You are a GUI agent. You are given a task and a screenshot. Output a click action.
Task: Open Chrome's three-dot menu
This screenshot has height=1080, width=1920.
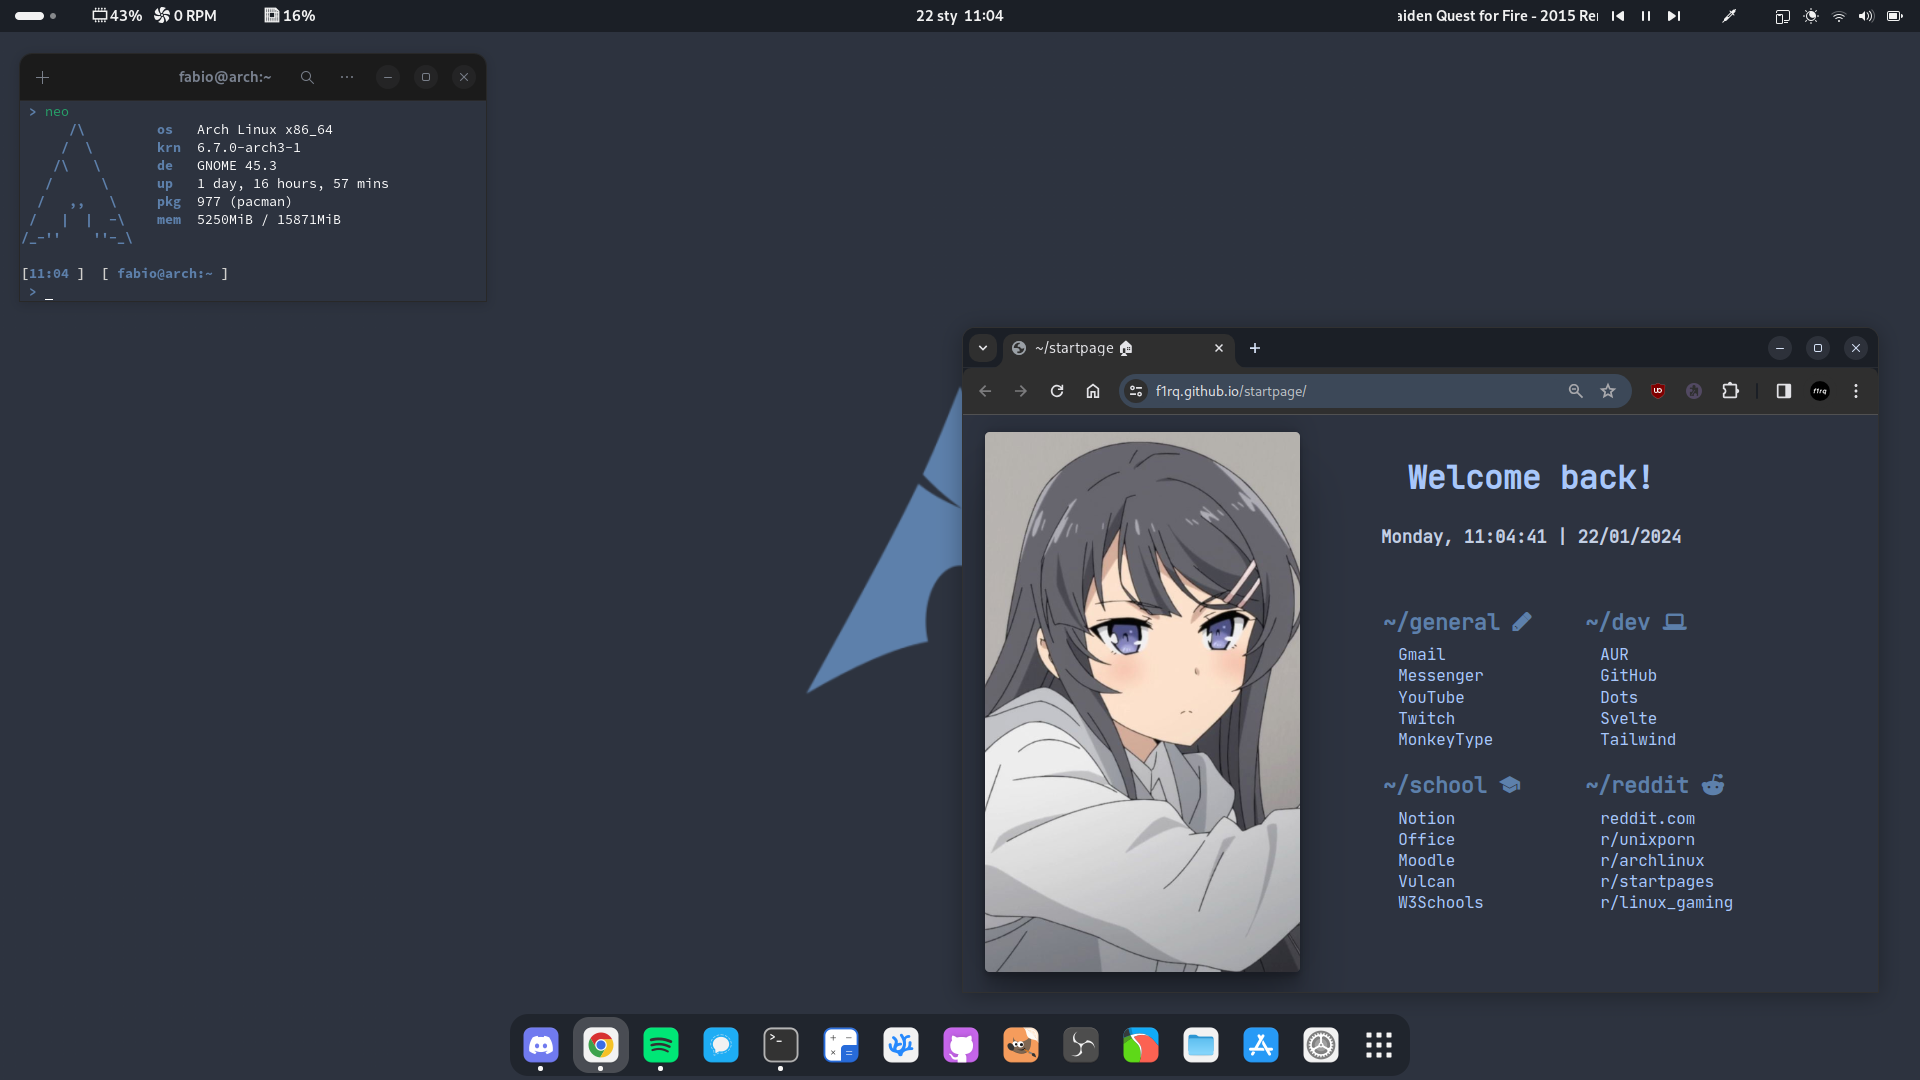point(1856,391)
